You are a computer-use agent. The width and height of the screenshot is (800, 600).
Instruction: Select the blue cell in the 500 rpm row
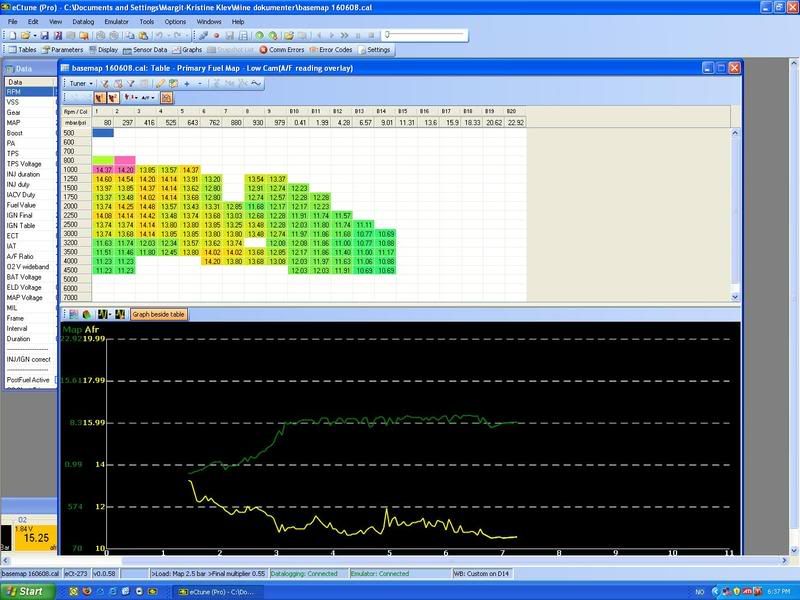103,133
